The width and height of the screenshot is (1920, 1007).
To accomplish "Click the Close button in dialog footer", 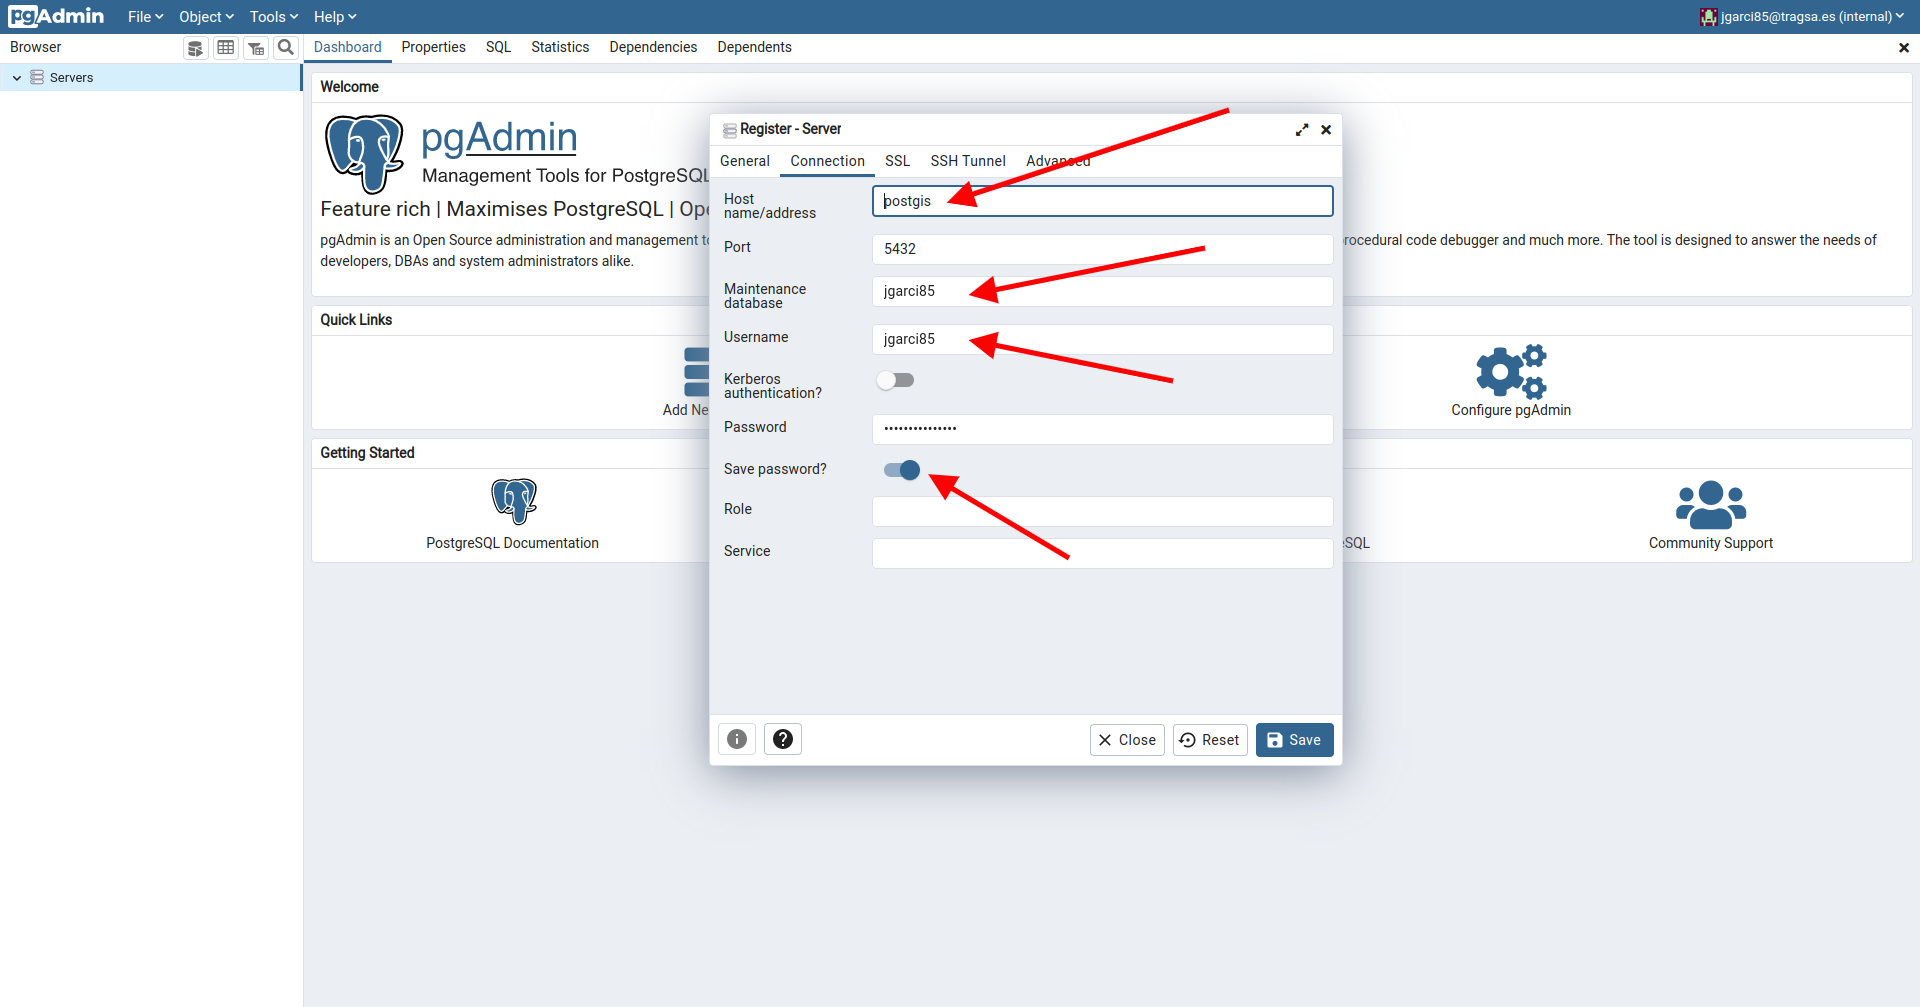I will click(x=1127, y=740).
